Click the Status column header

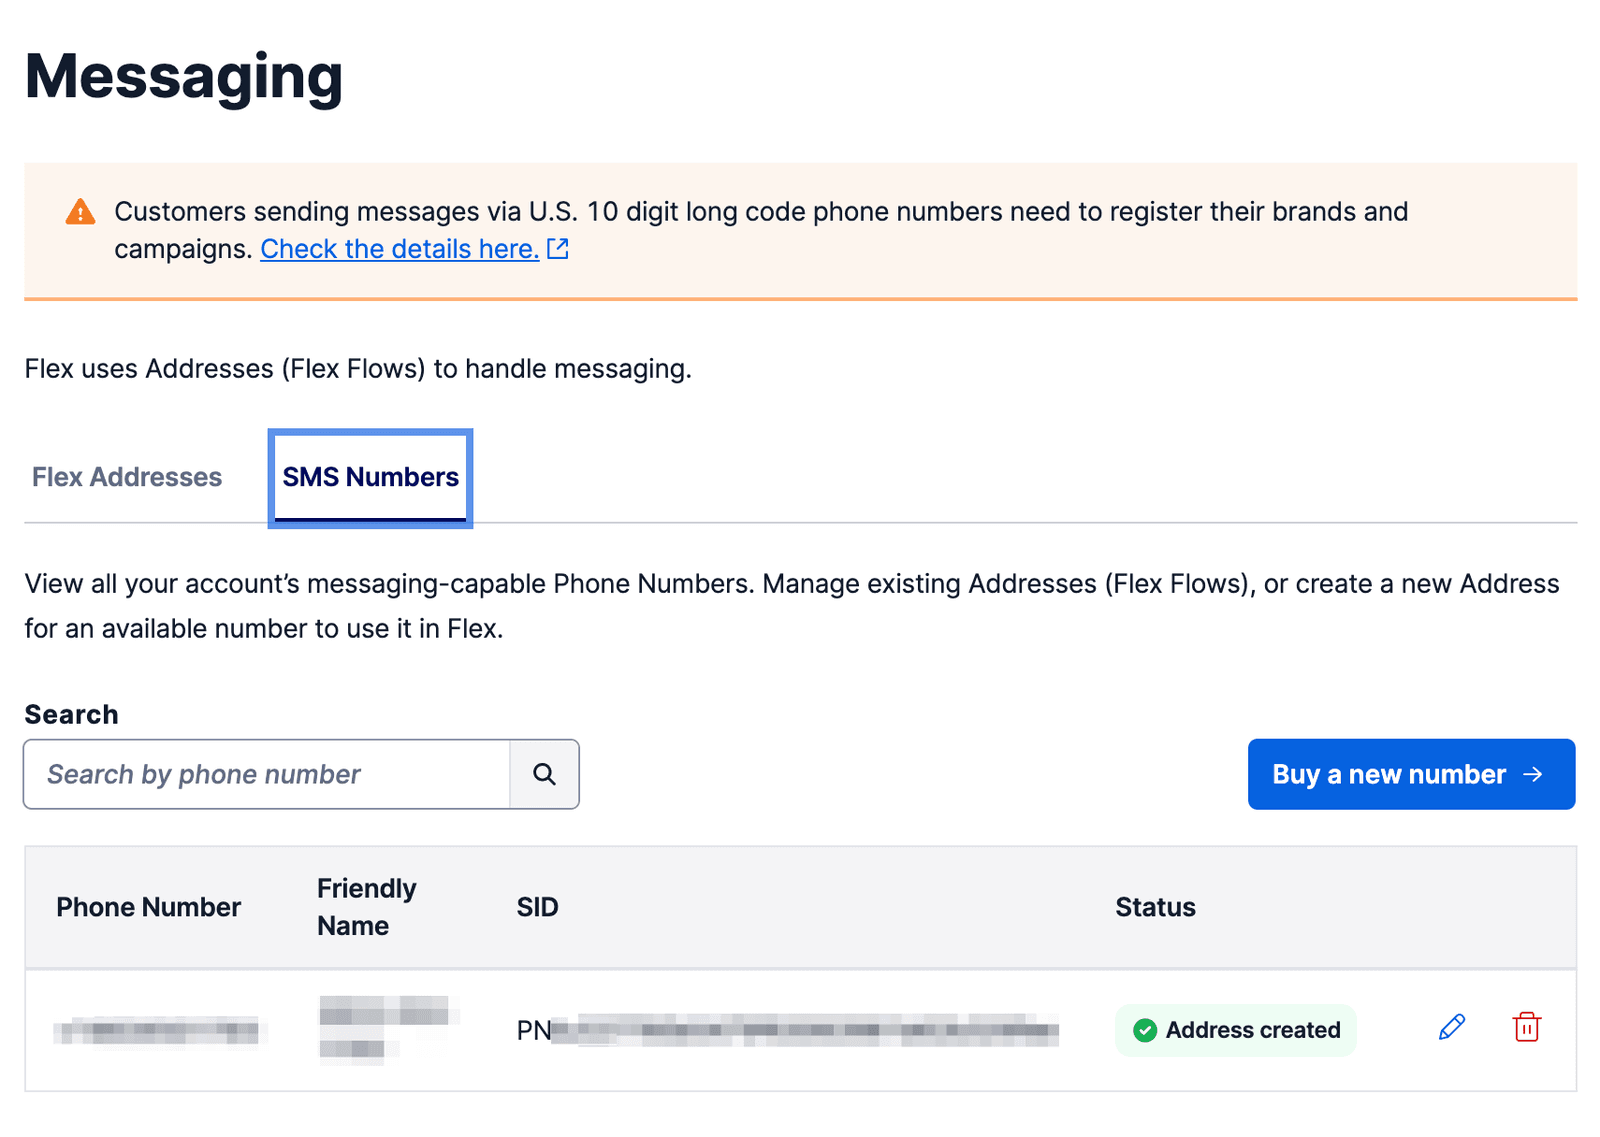click(1155, 907)
